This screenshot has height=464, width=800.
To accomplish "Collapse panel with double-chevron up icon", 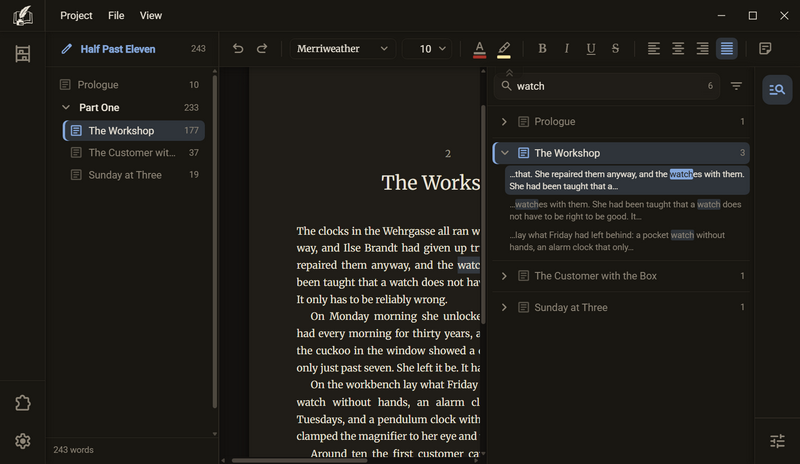I will (x=509, y=73).
